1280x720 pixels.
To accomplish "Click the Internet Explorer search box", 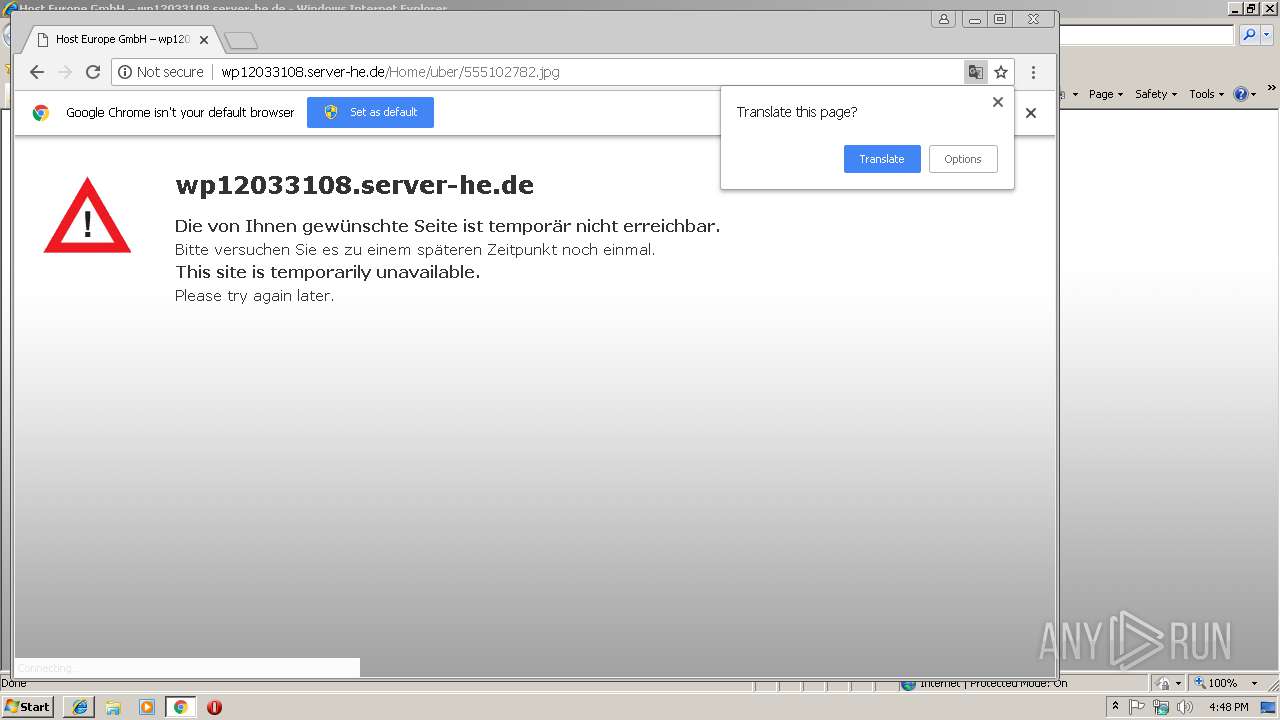I will point(1146,35).
